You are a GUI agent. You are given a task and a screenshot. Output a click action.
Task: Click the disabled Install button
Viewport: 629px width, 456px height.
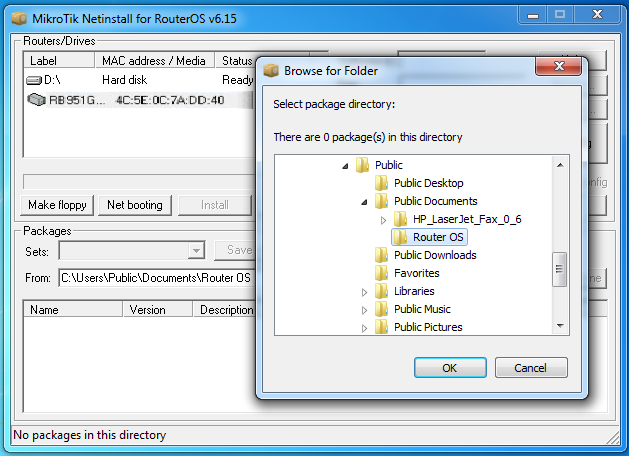point(215,205)
